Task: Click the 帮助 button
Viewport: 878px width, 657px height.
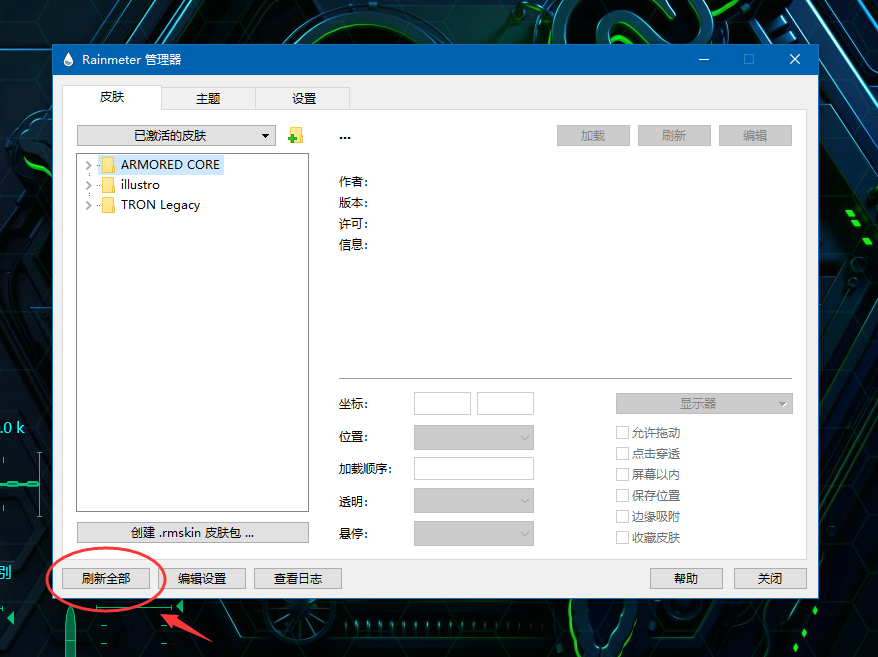Action: (x=686, y=578)
